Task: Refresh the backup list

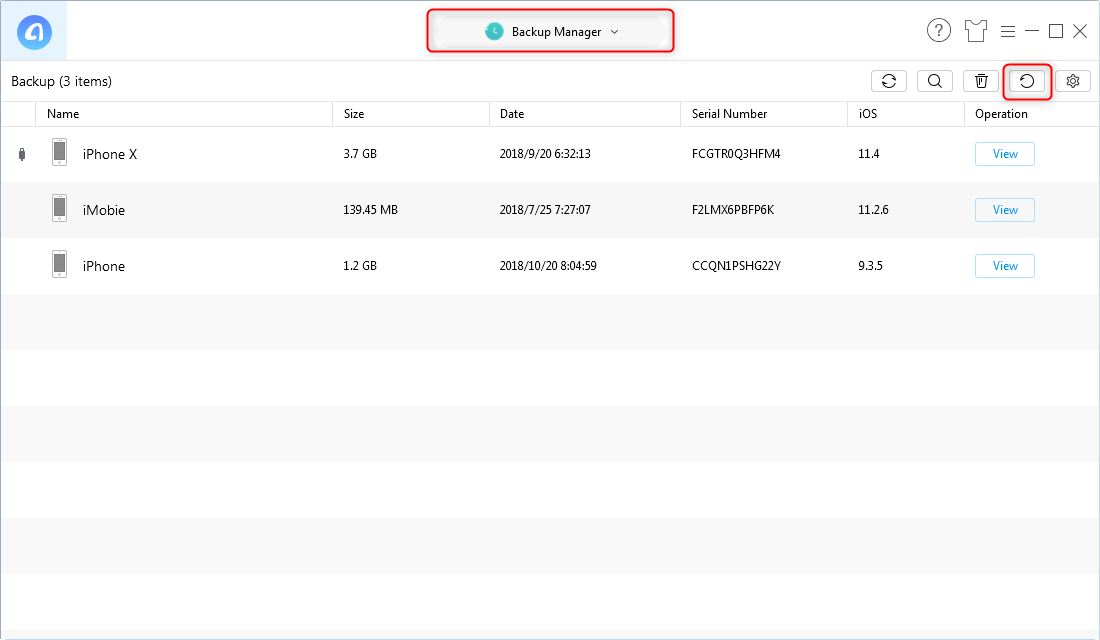Action: [x=889, y=81]
